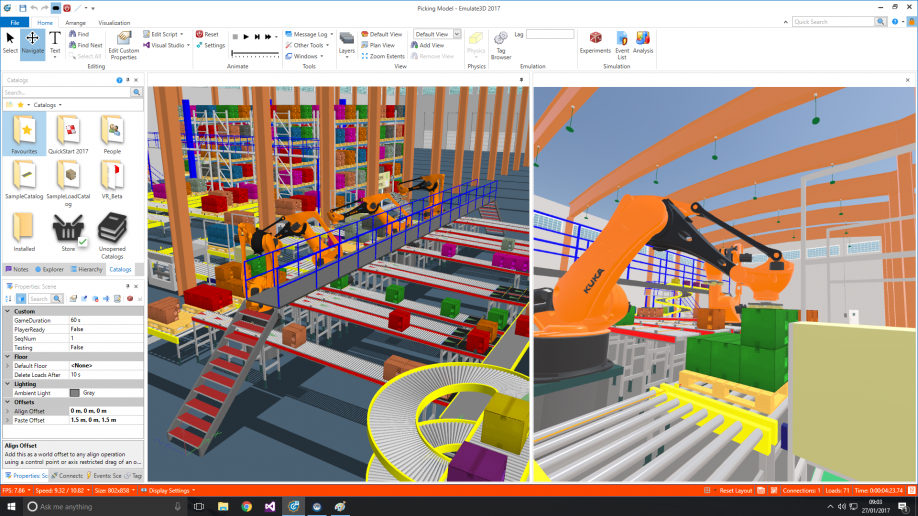
Task: Click the Quick Search field
Action: pyautogui.click(x=834, y=22)
